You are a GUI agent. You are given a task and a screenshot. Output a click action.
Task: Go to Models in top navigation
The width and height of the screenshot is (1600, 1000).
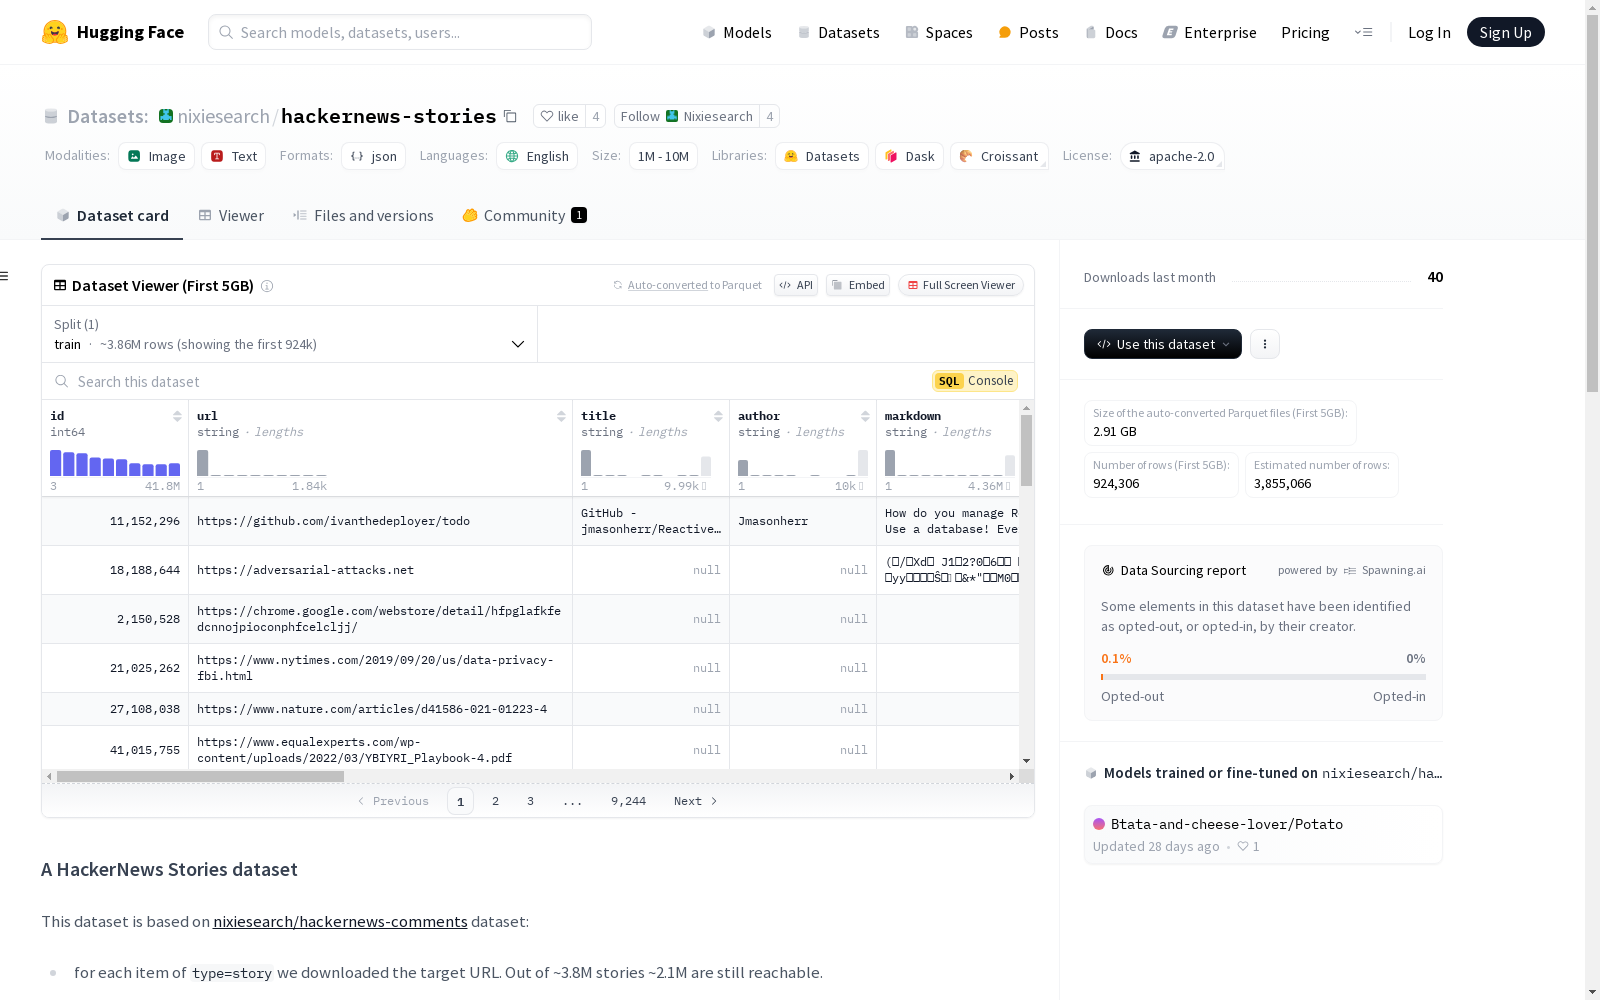click(x=737, y=32)
